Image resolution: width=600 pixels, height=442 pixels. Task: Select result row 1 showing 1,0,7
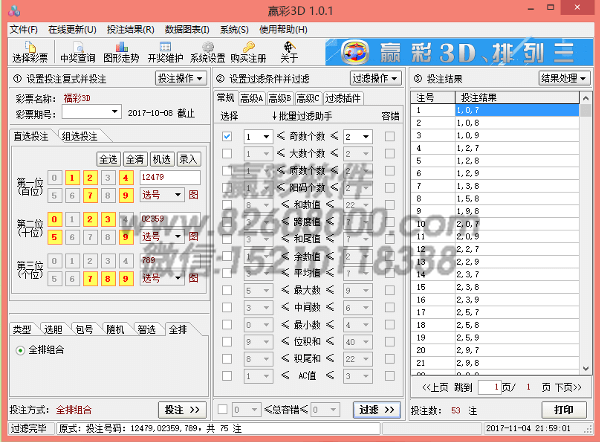[x=495, y=110]
